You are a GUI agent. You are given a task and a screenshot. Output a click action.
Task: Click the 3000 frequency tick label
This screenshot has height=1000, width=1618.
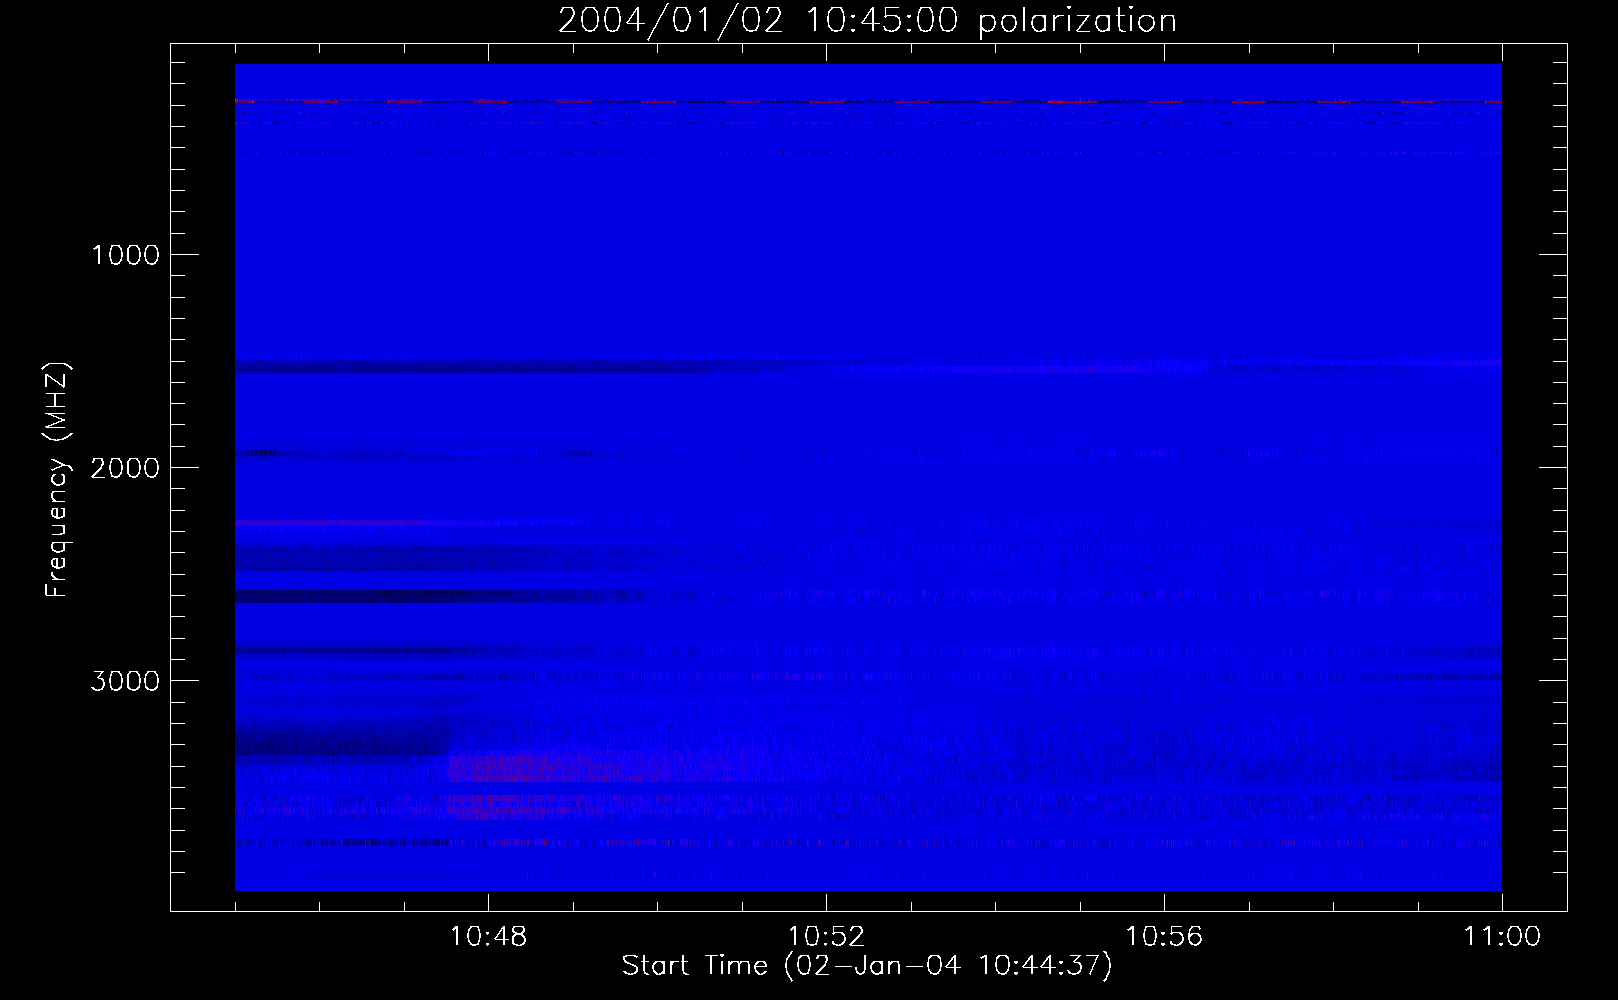[125, 681]
